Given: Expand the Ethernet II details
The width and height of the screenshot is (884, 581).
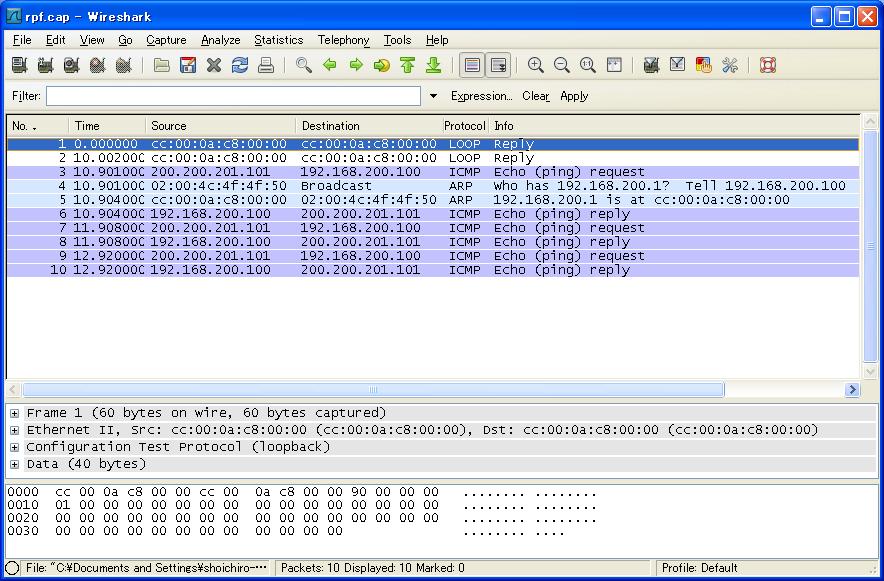Looking at the screenshot, I should click(x=15, y=431).
